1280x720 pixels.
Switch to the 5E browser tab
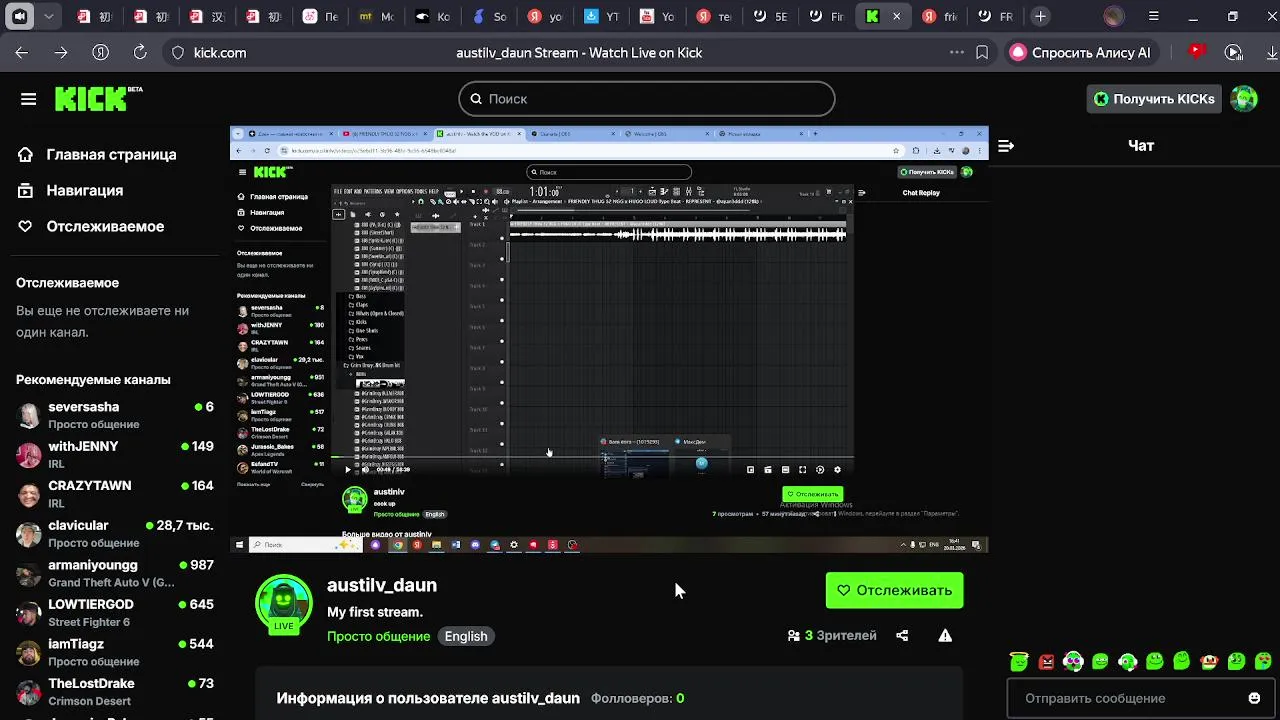pos(771,16)
